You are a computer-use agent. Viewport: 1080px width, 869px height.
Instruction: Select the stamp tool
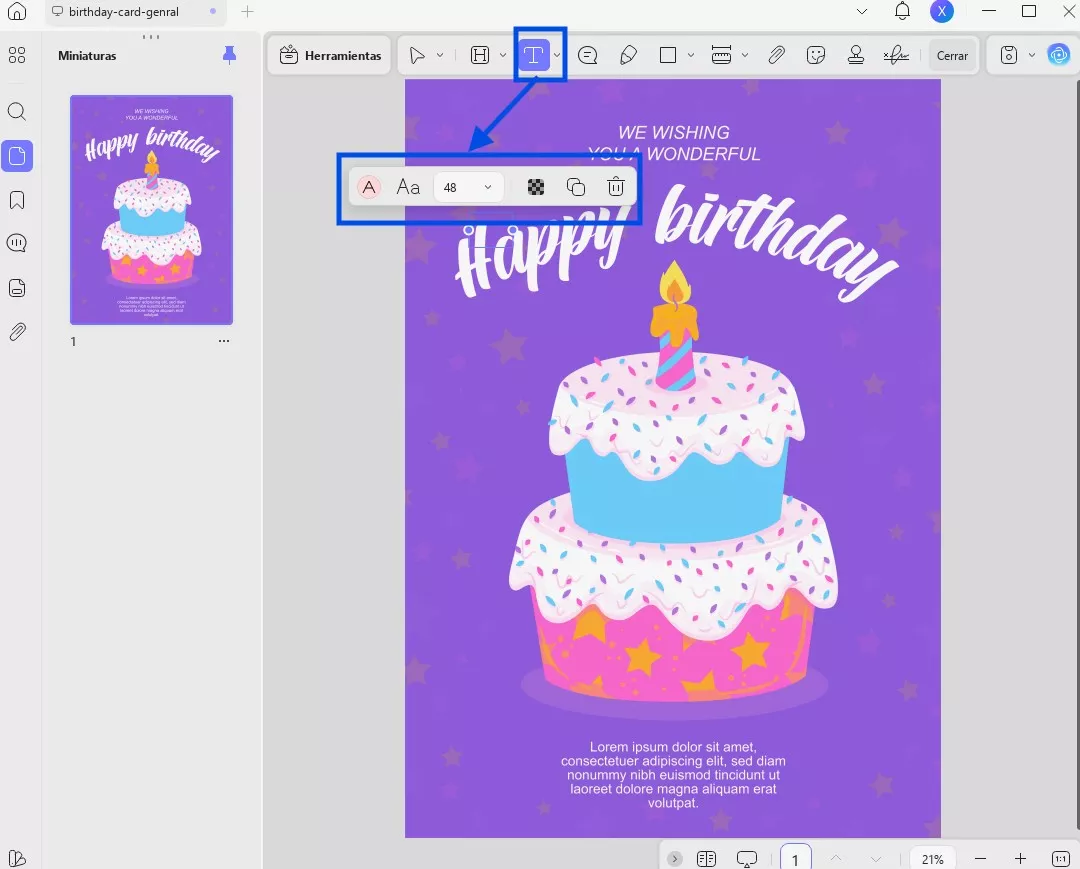pyautogui.click(x=855, y=55)
